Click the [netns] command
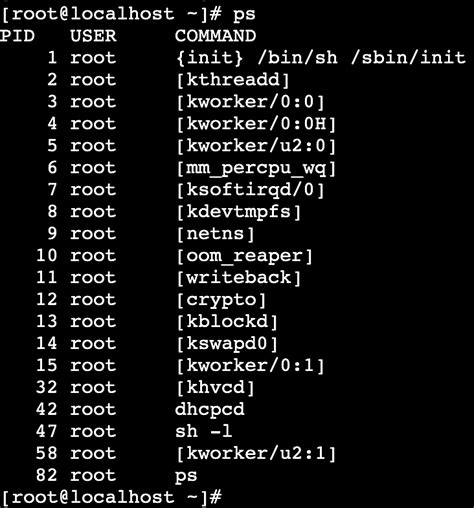 [215, 234]
